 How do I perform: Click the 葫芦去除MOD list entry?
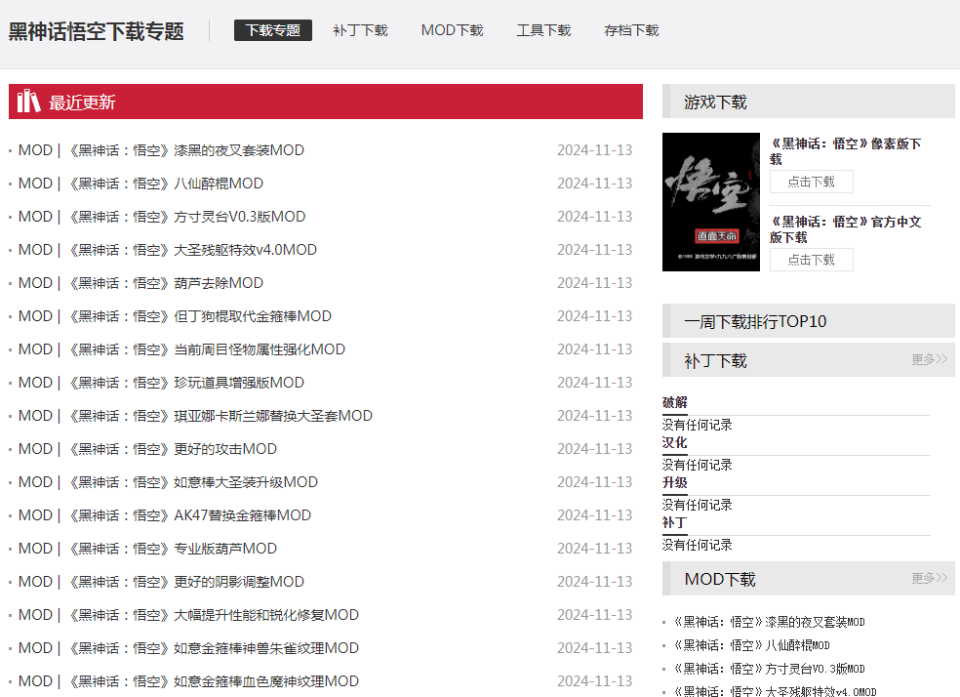tap(141, 283)
